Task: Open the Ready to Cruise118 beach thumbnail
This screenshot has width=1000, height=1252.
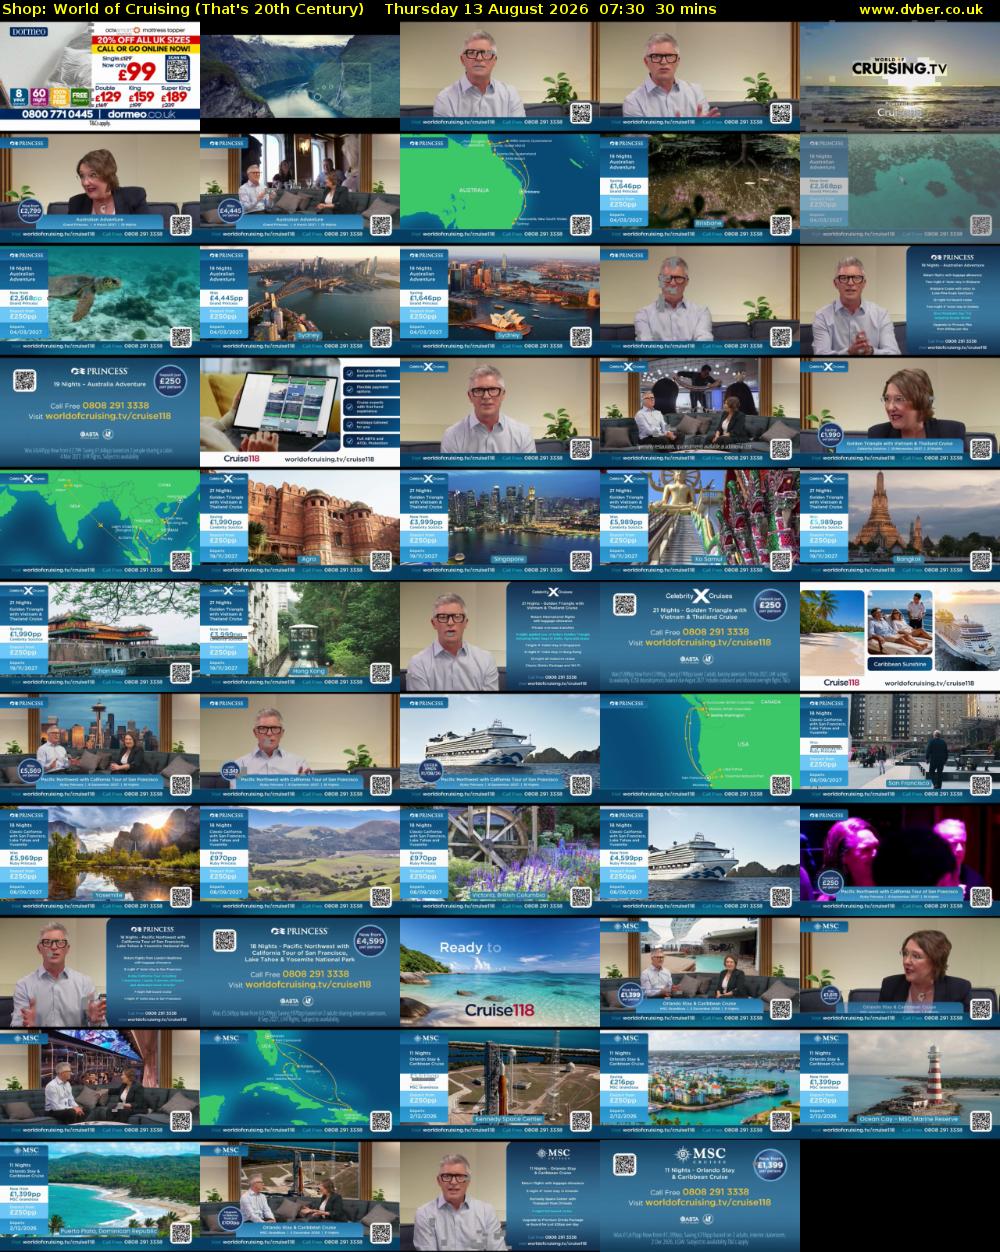Action: coord(500,972)
